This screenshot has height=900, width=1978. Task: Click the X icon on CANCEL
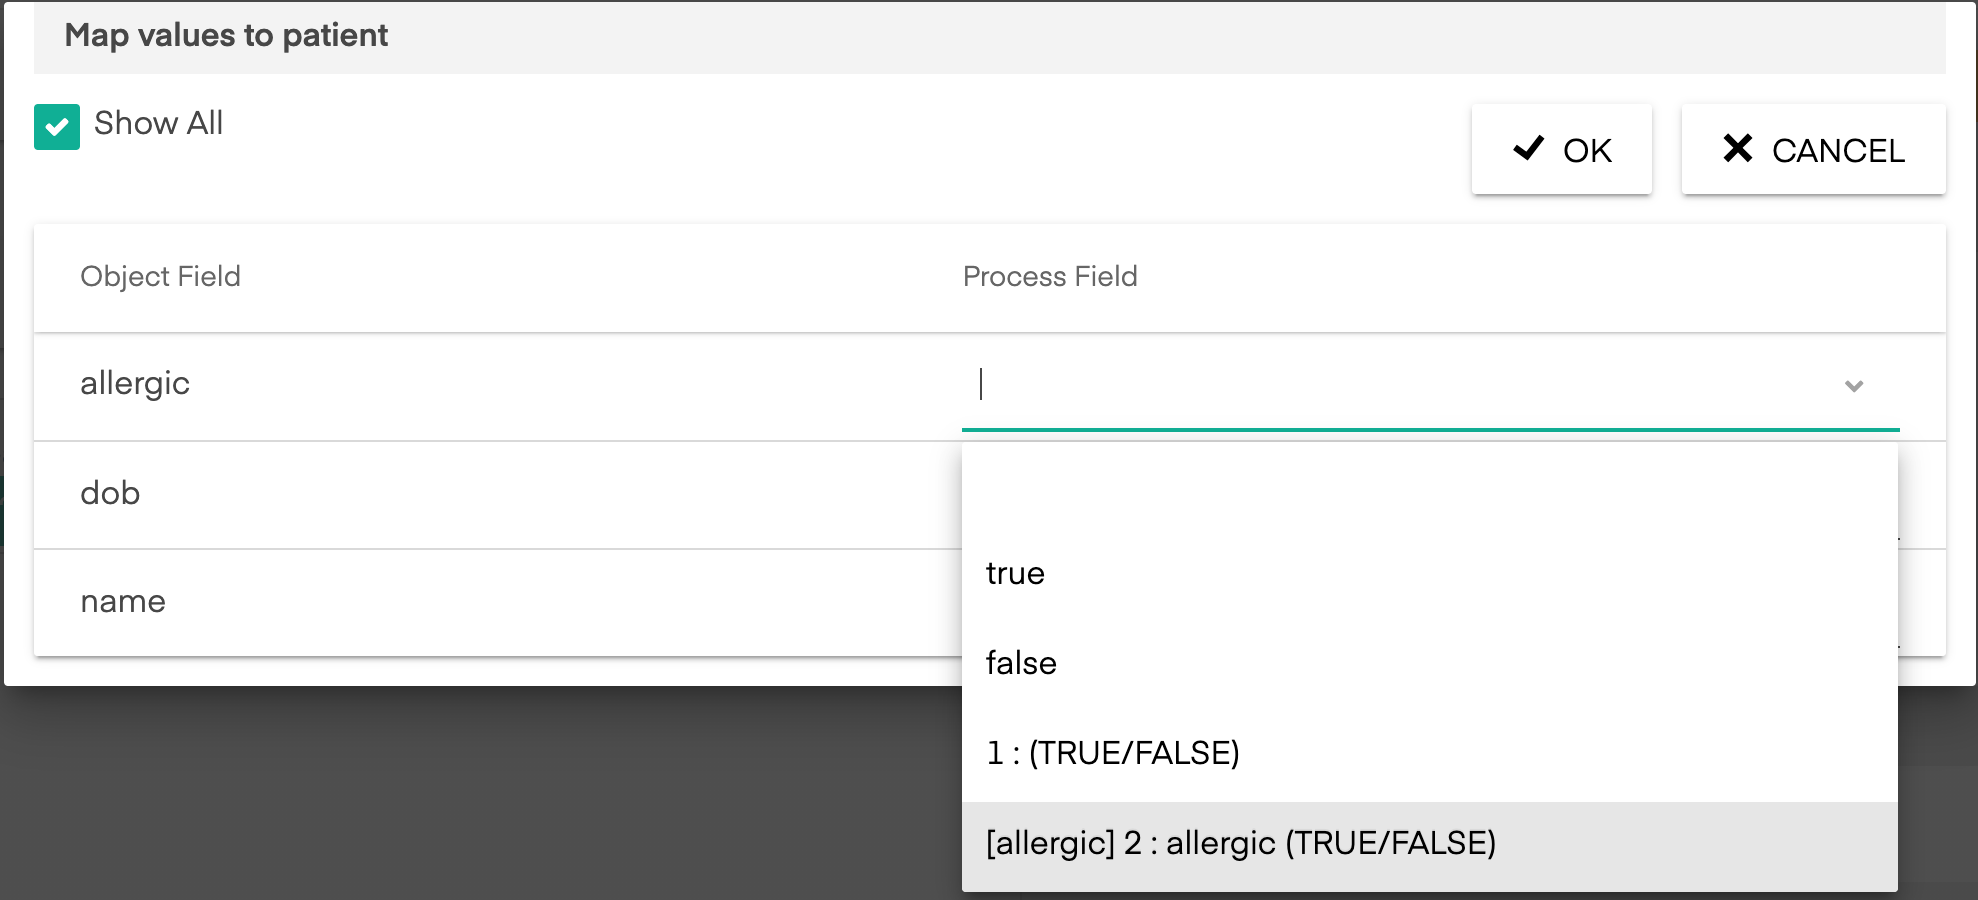coord(1738,148)
